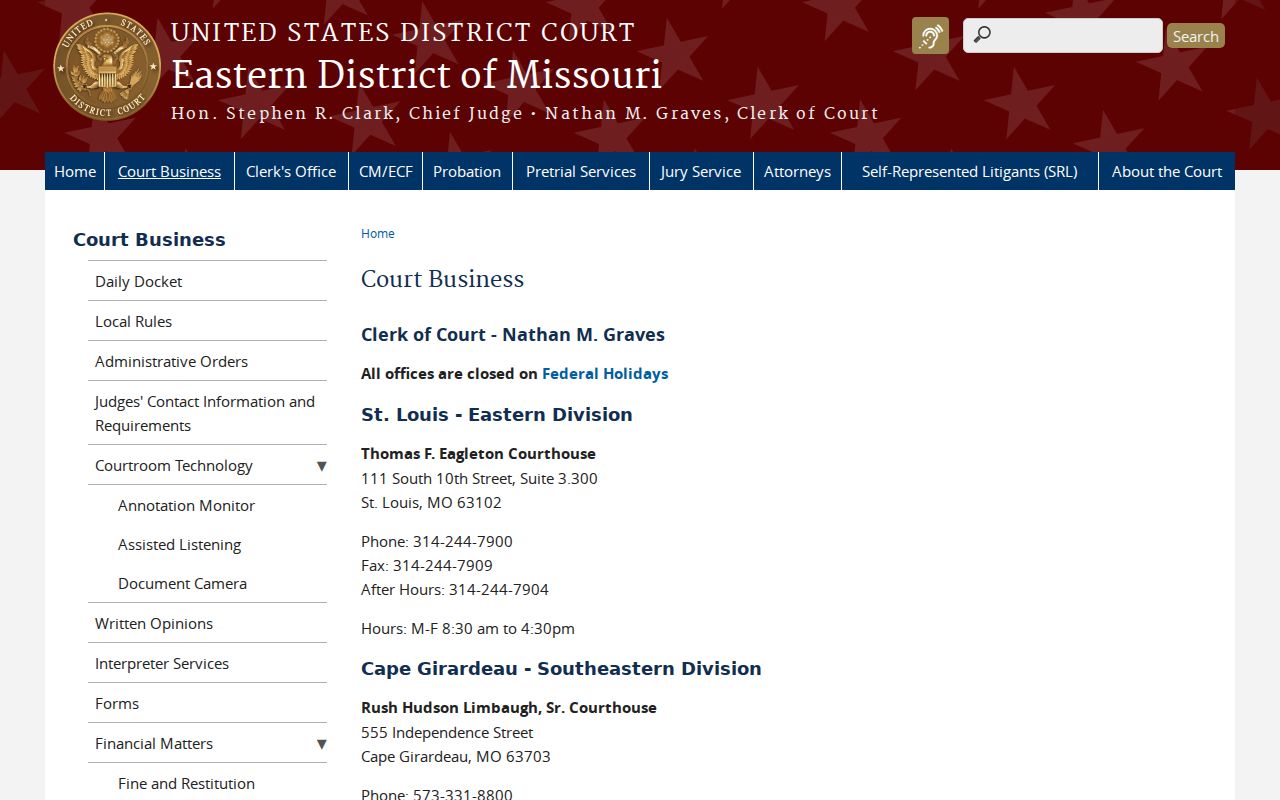Select Fine and Restitution sub-item
The image size is (1280, 800).
[186, 783]
